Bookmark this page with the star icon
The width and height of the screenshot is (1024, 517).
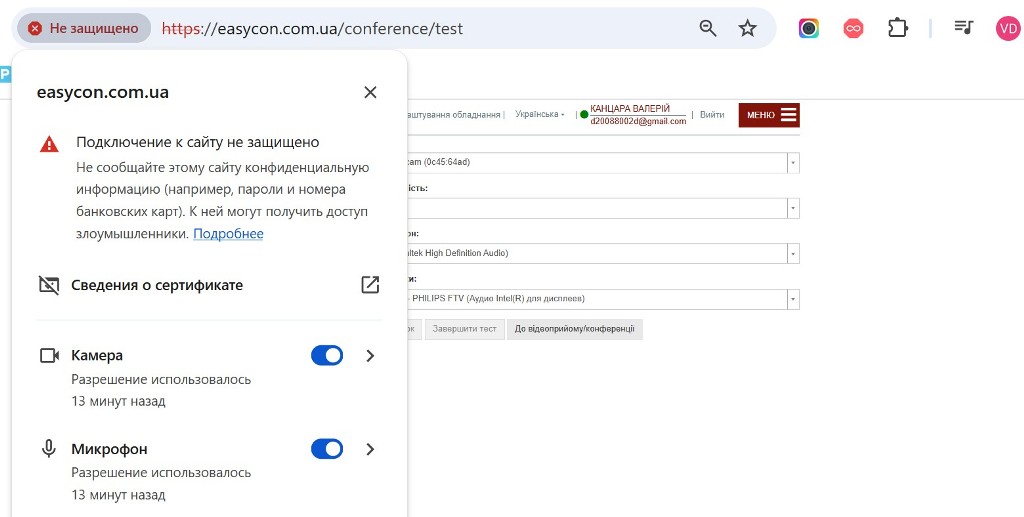[747, 28]
